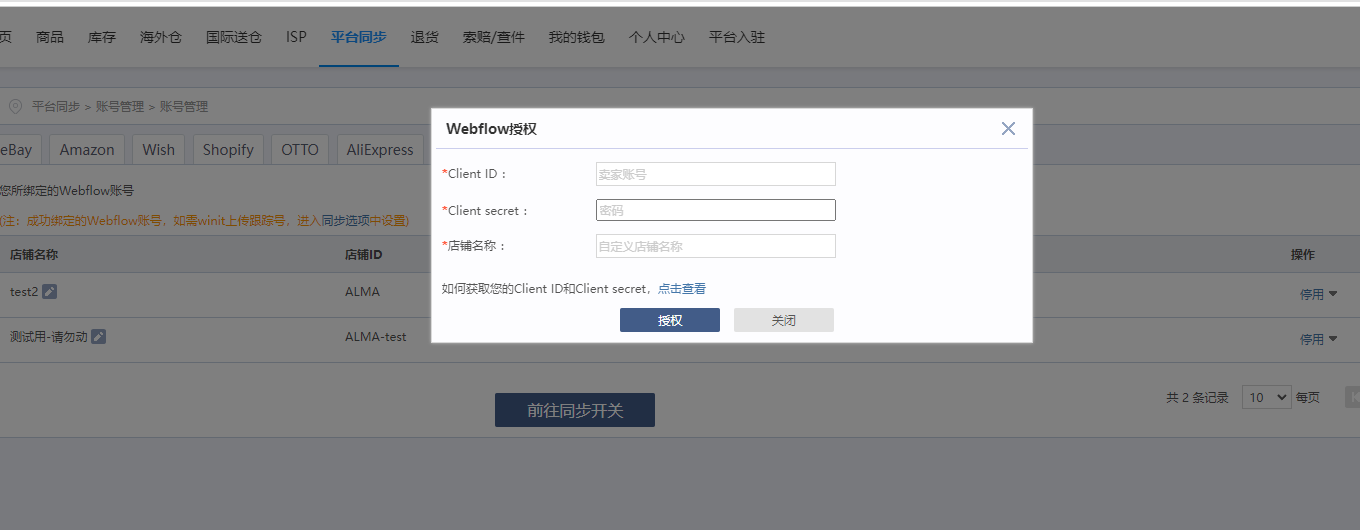The width and height of the screenshot is (1360, 530).
Task: Edit store name icon next to test2
Action: point(49,291)
